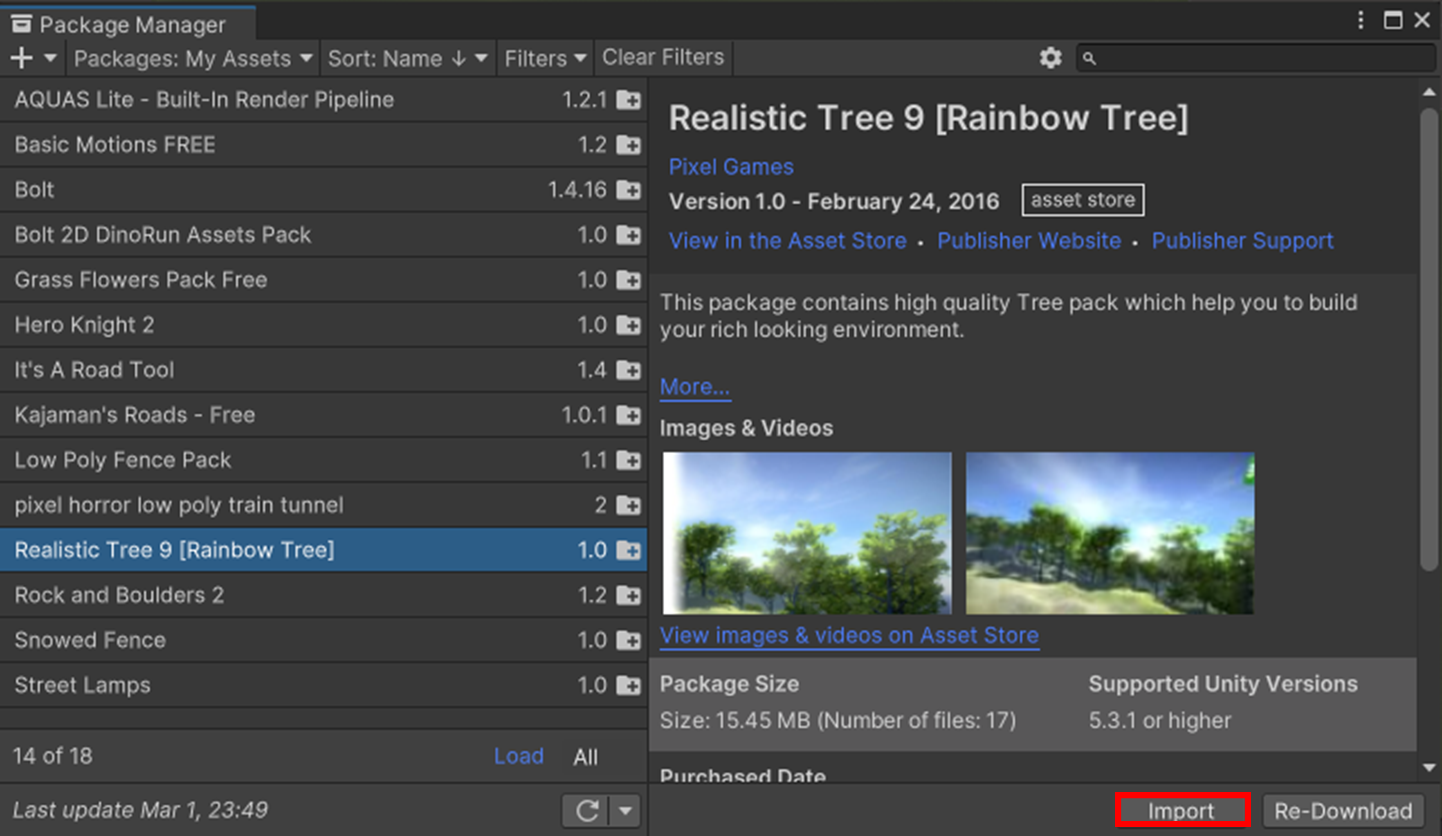Select Hero Knight 2 package
This screenshot has height=836, width=1442.
[x=323, y=325]
